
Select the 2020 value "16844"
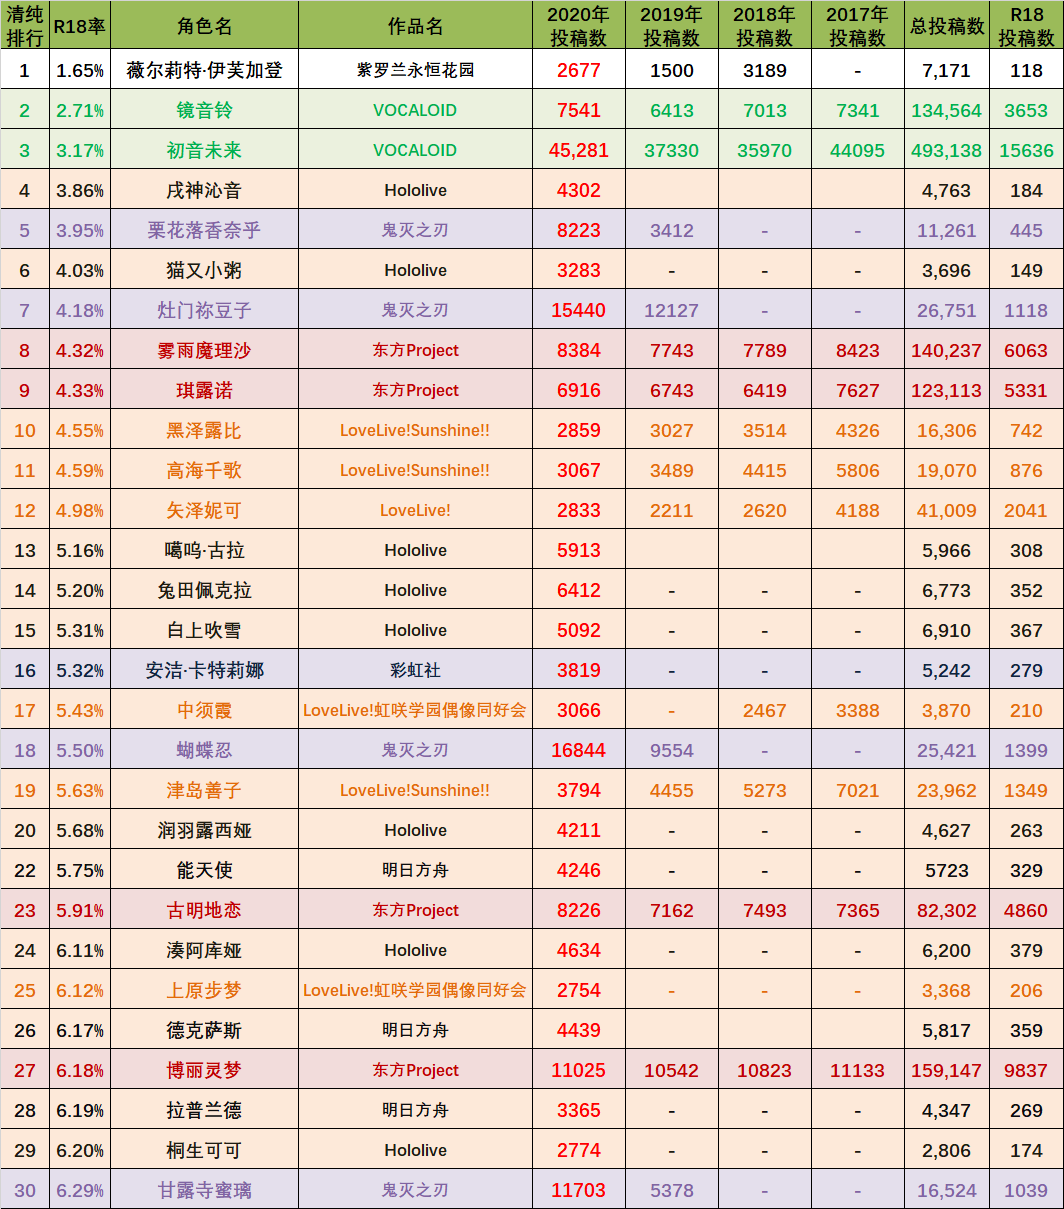579,750
